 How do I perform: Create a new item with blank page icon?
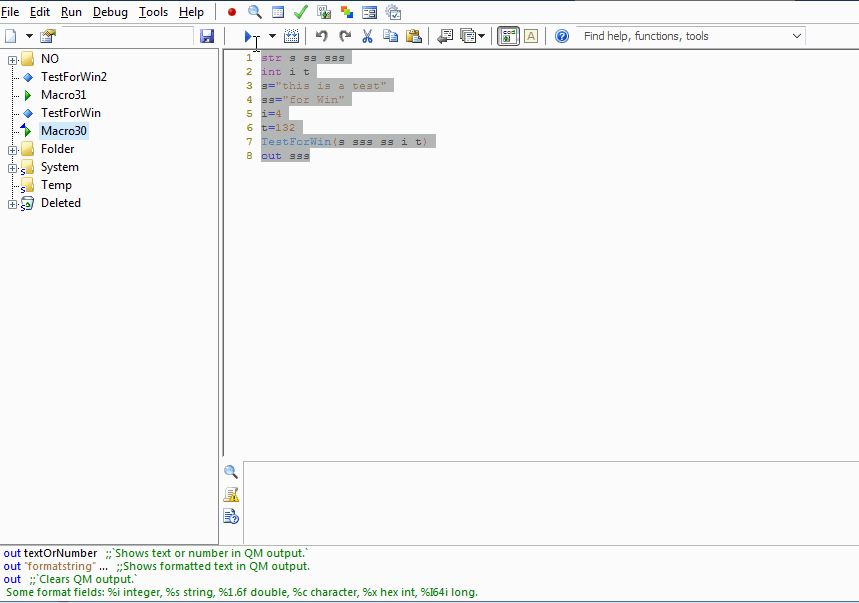coord(10,36)
